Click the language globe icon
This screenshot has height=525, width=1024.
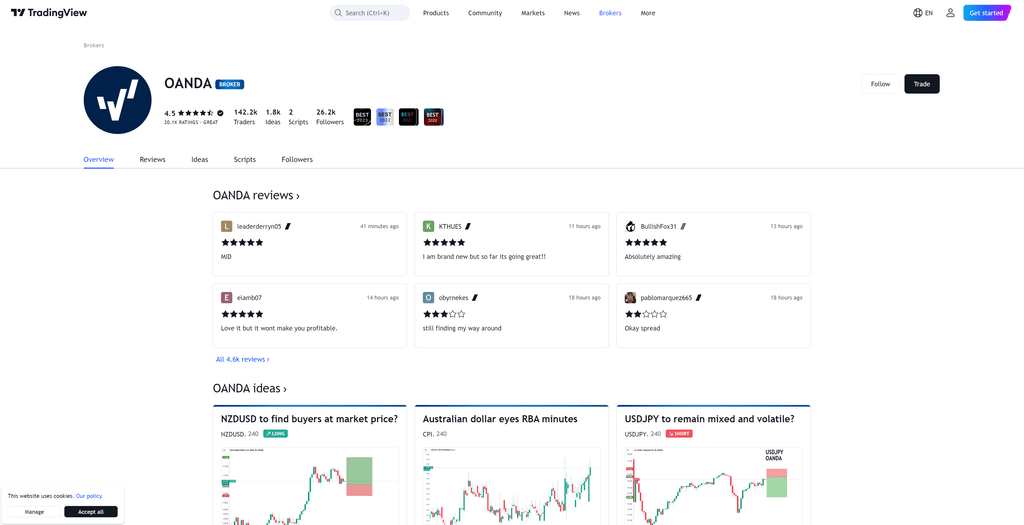pyautogui.click(x=918, y=13)
